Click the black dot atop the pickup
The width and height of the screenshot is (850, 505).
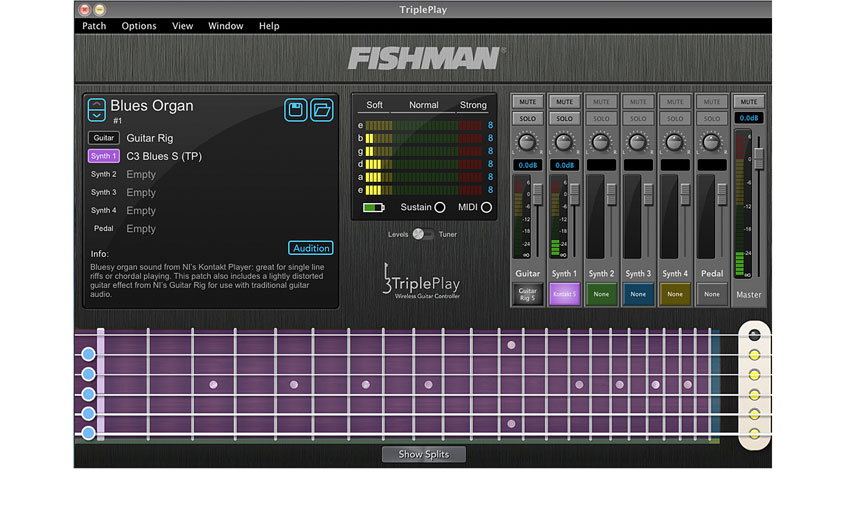(754, 335)
